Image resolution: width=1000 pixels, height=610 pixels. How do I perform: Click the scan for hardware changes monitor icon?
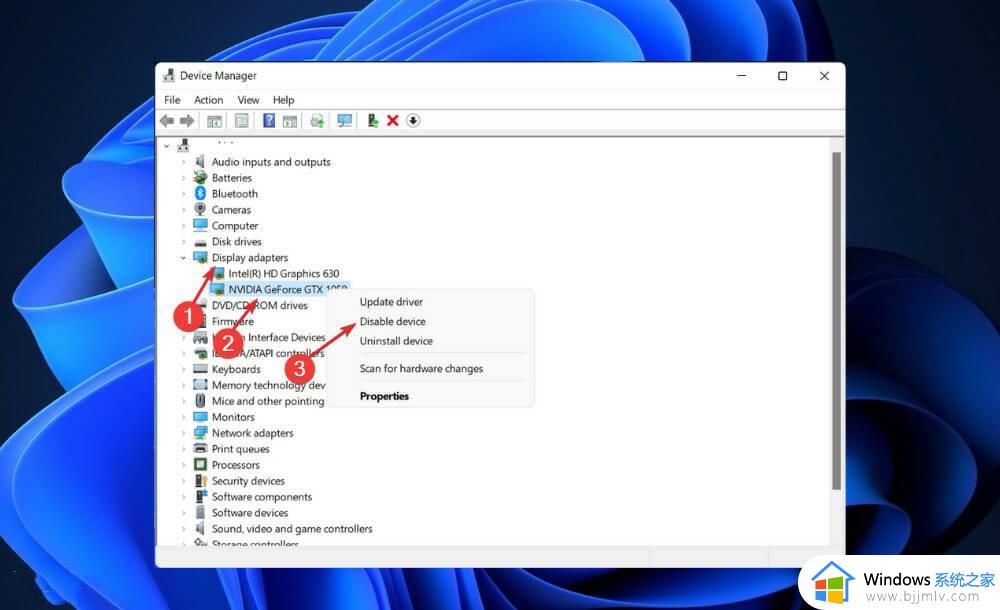[345, 121]
